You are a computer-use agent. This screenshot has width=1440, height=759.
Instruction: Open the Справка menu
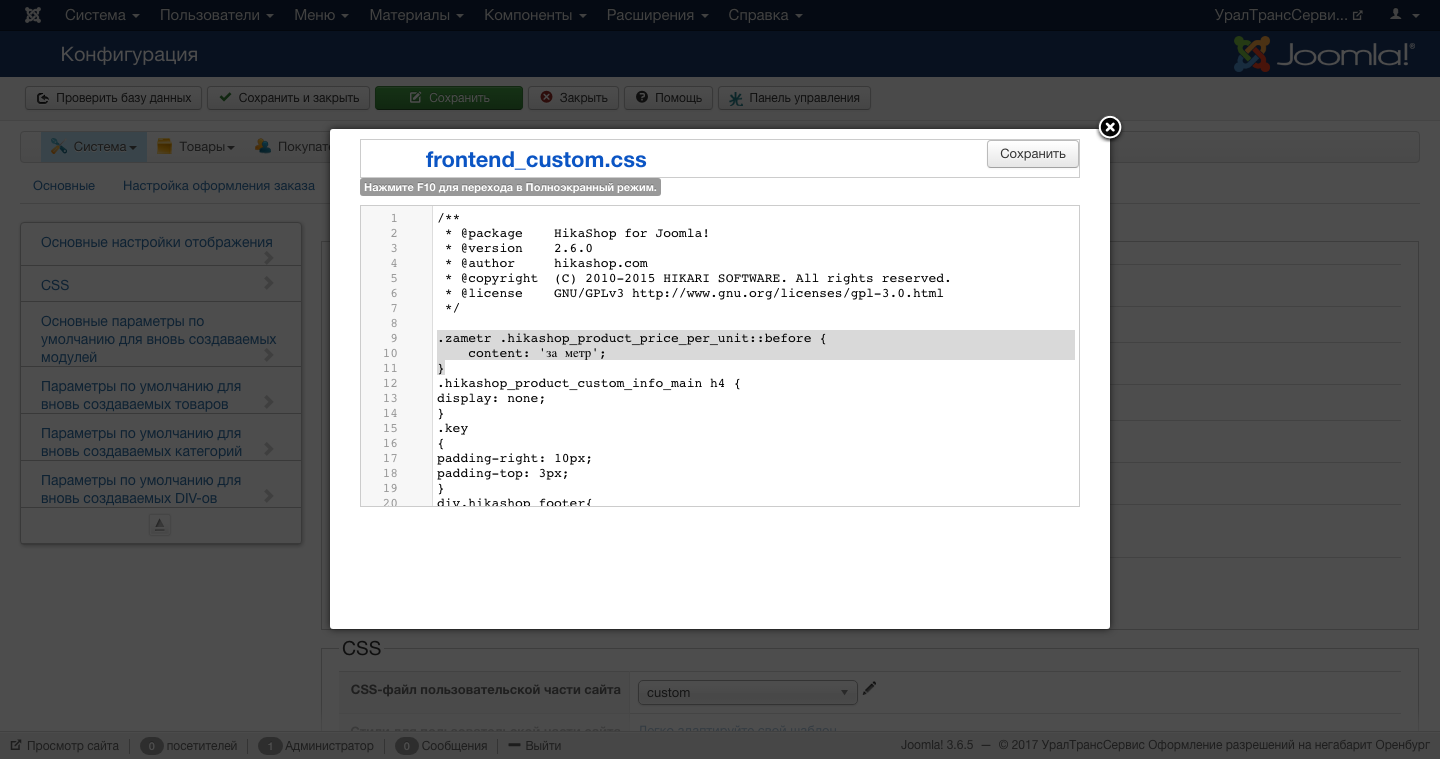click(x=764, y=15)
